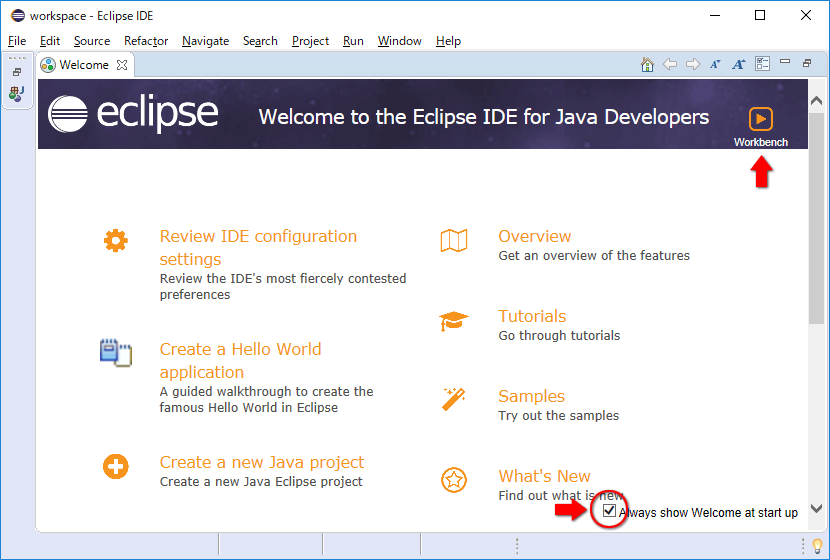Viewport: 830px width, 560px height.
Task: Click the notepad icon for Hello World
Action: (x=115, y=353)
